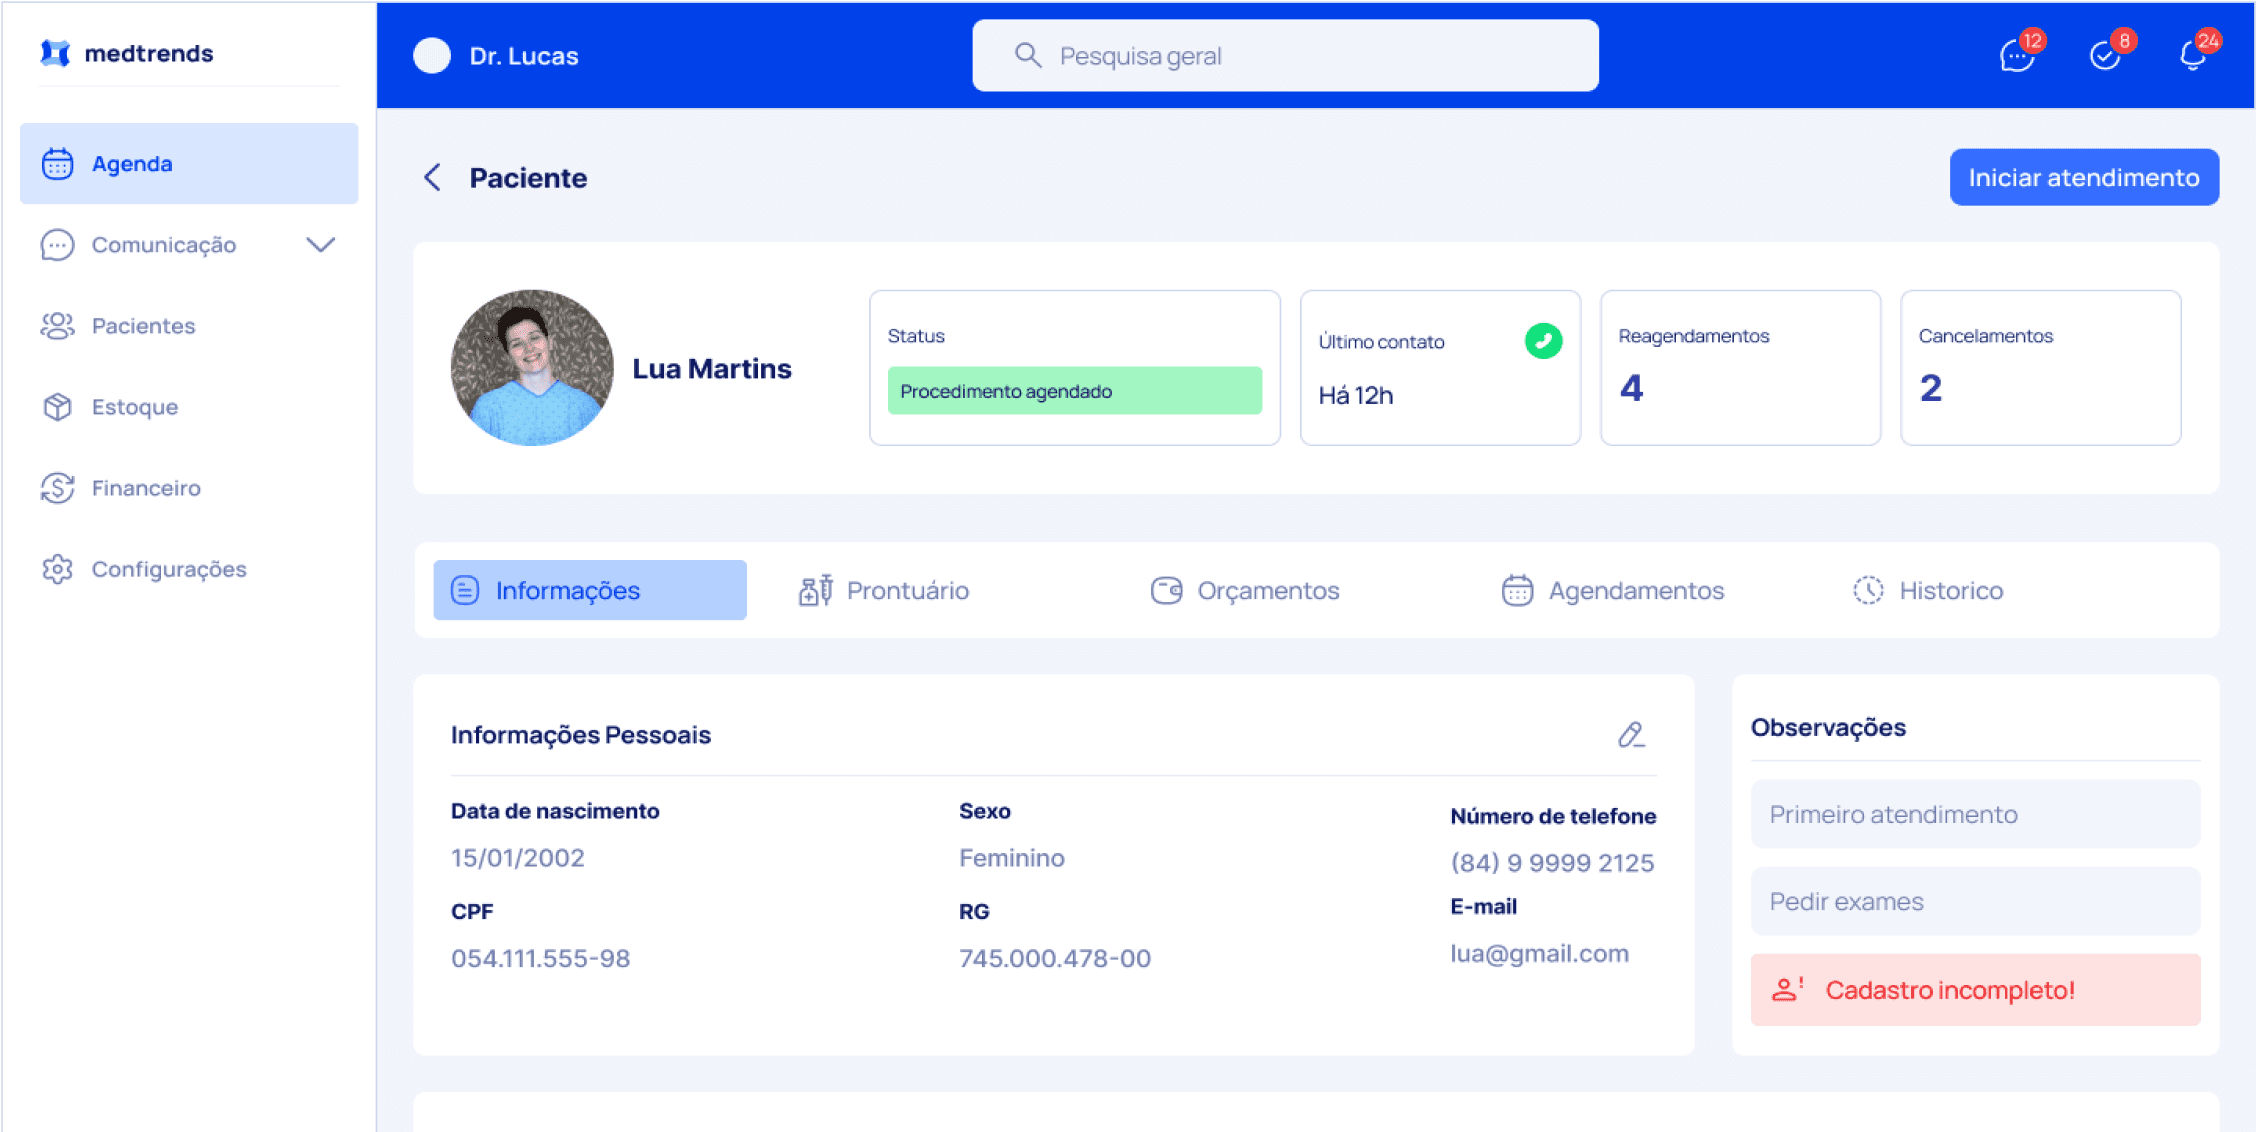2256x1132 pixels.
Task: Switch to the Prontuário tab
Action: point(884,590)
